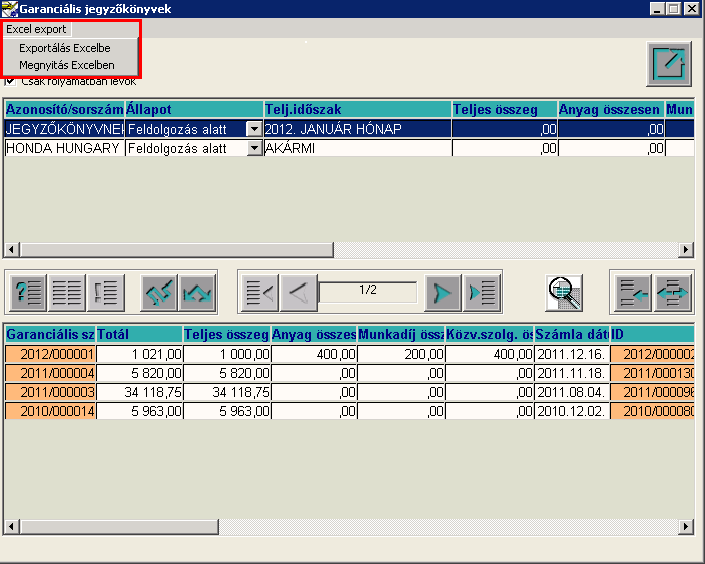The width and height of the screenshot is (705, 564).
Task: Click the 1/2 record position field
Action: pos(368,292)
